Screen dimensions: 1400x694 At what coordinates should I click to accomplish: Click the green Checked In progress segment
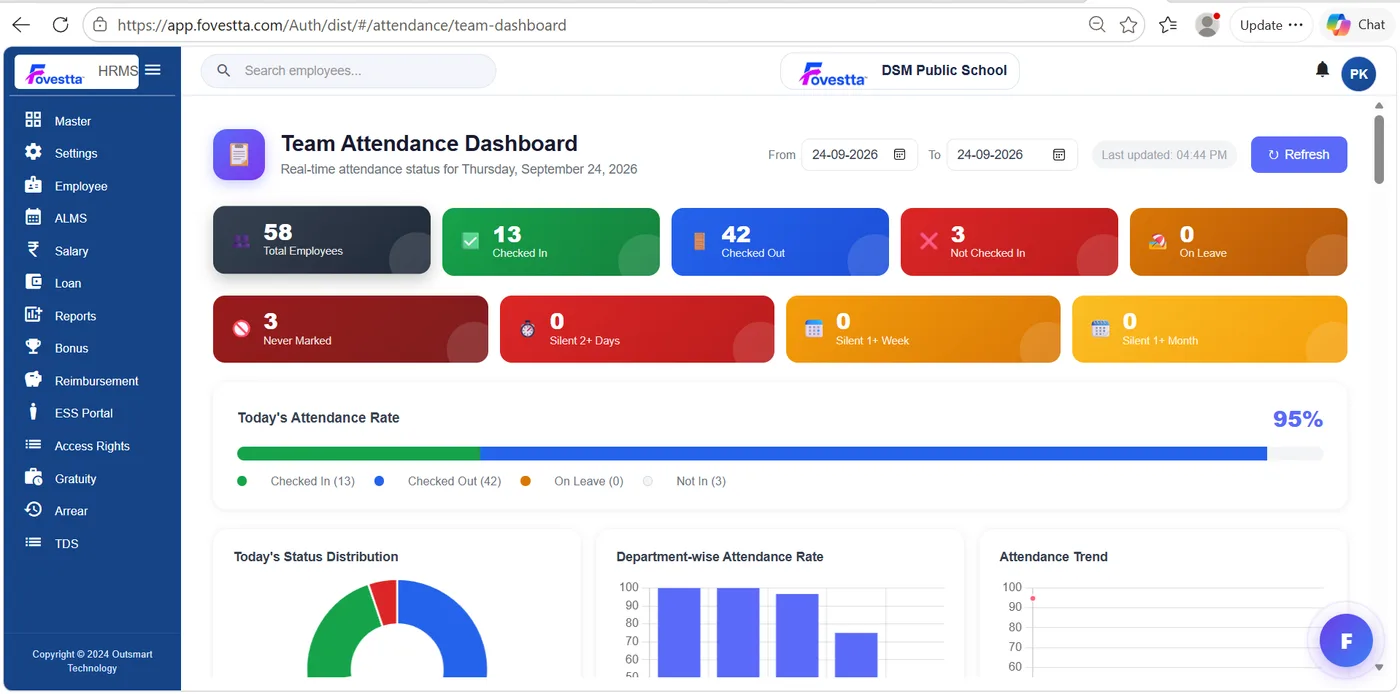pos(359,453)
